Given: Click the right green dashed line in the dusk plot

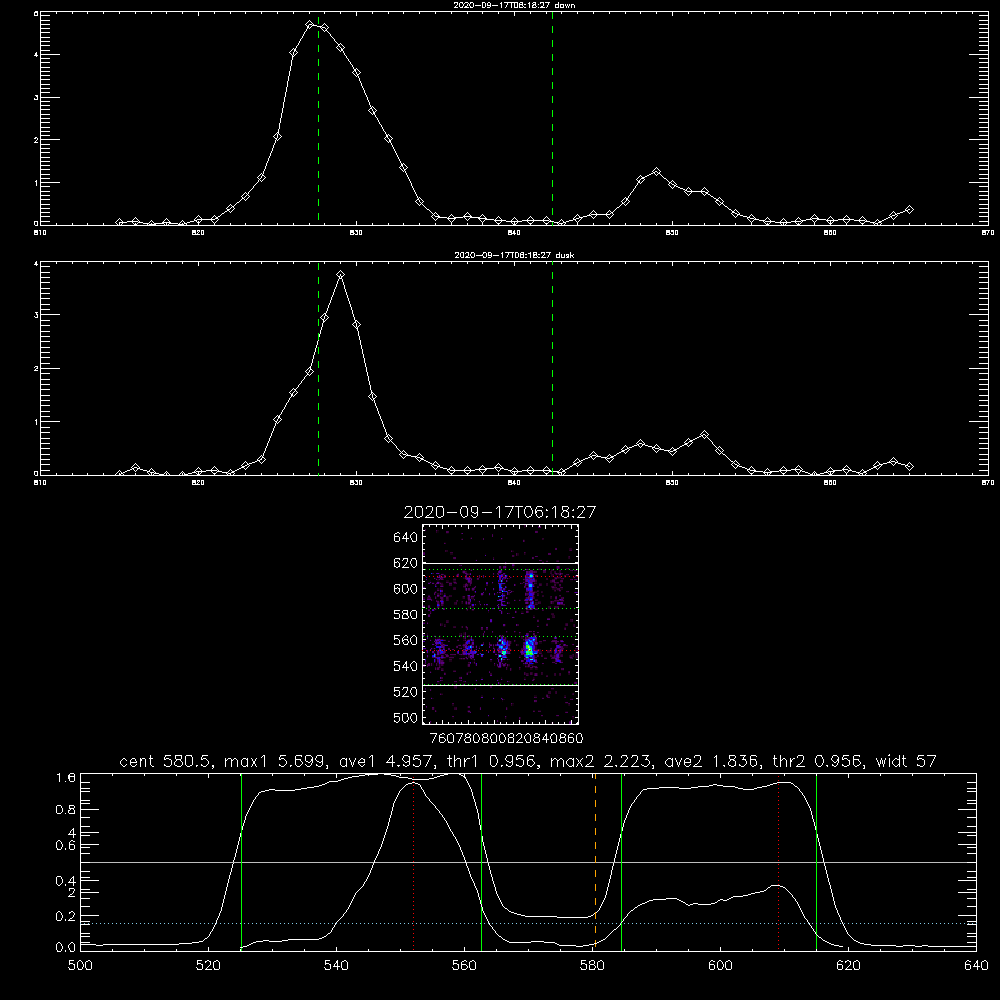Looking at the screenshot, I should point(552,369).
